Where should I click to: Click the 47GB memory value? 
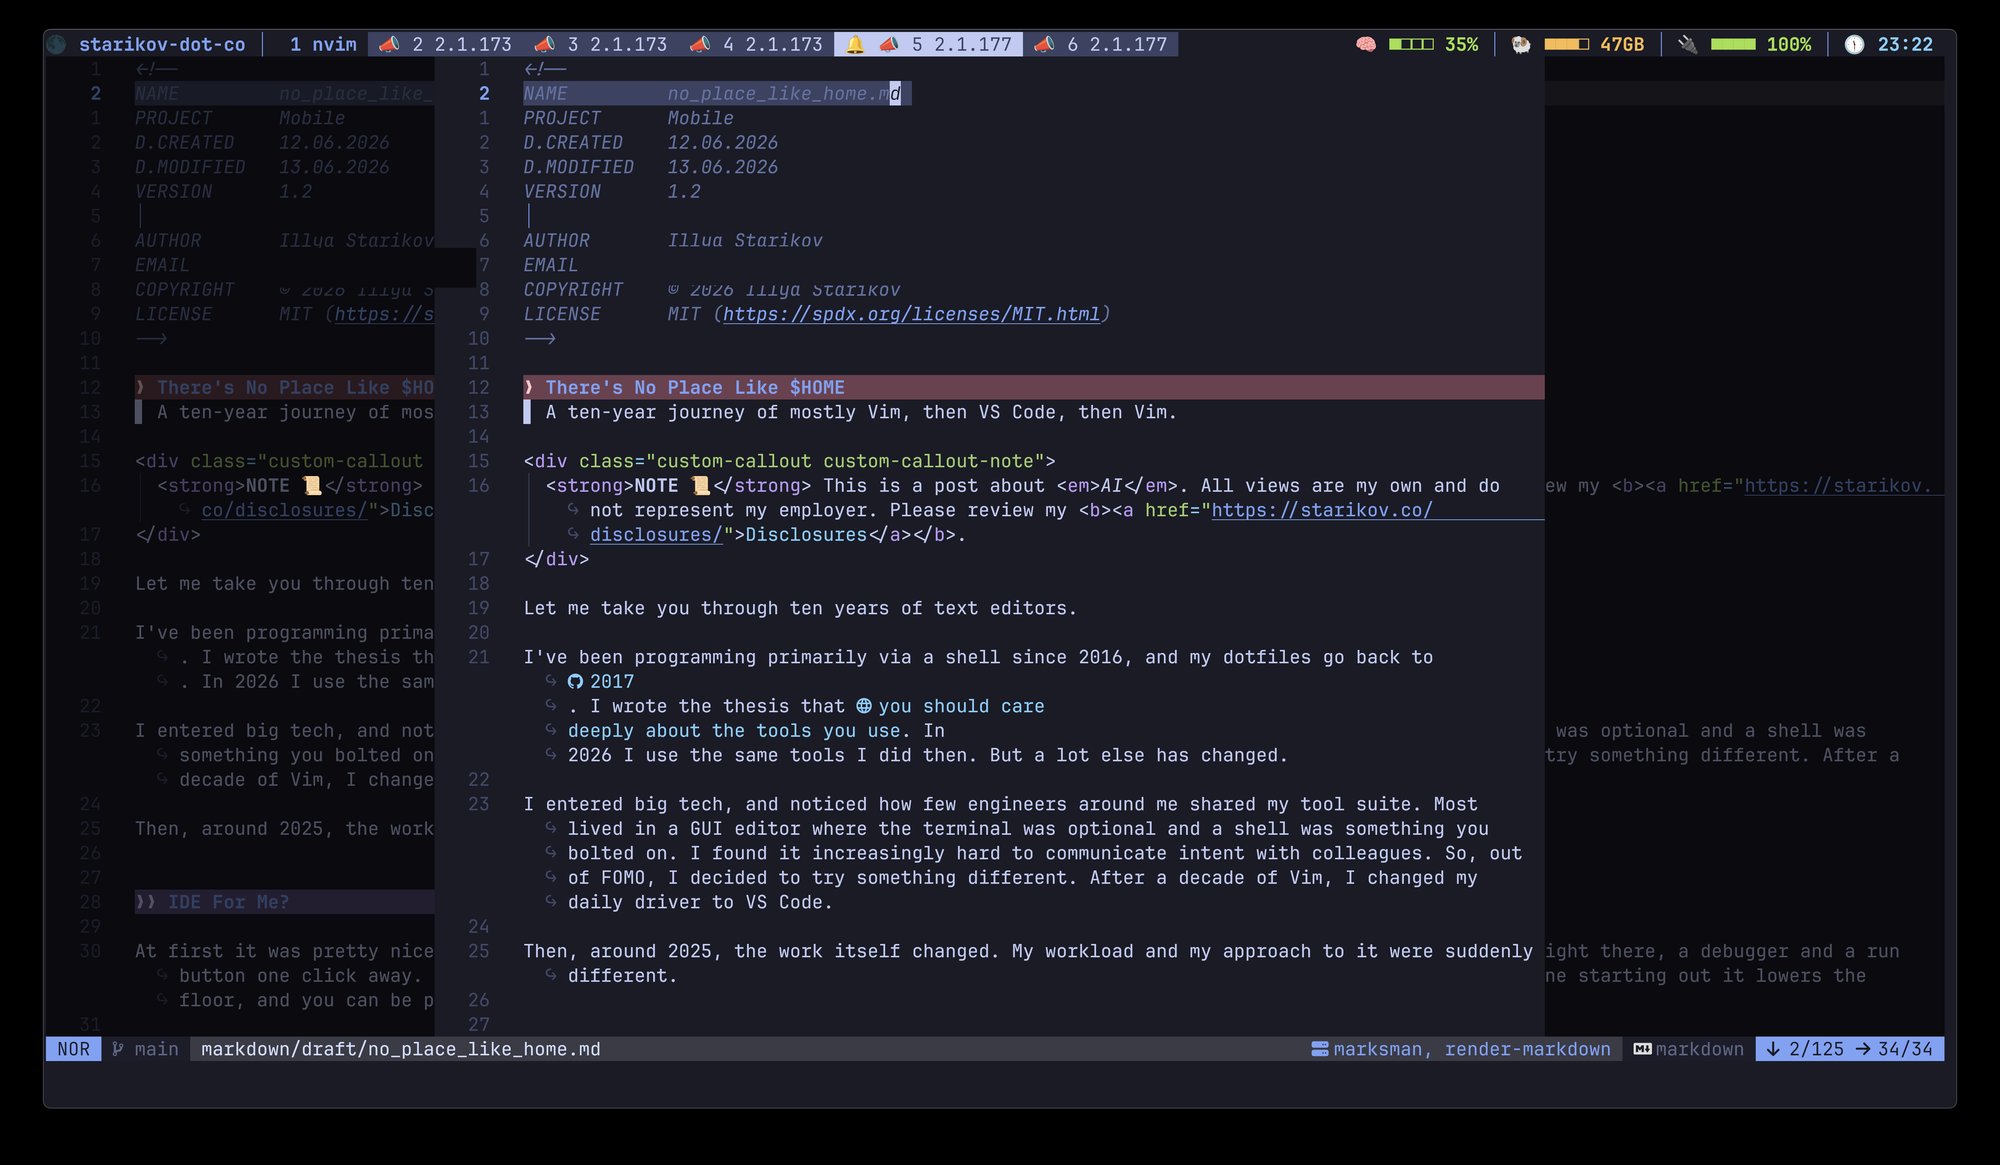pyautogui.click(x=1622, y=44)
